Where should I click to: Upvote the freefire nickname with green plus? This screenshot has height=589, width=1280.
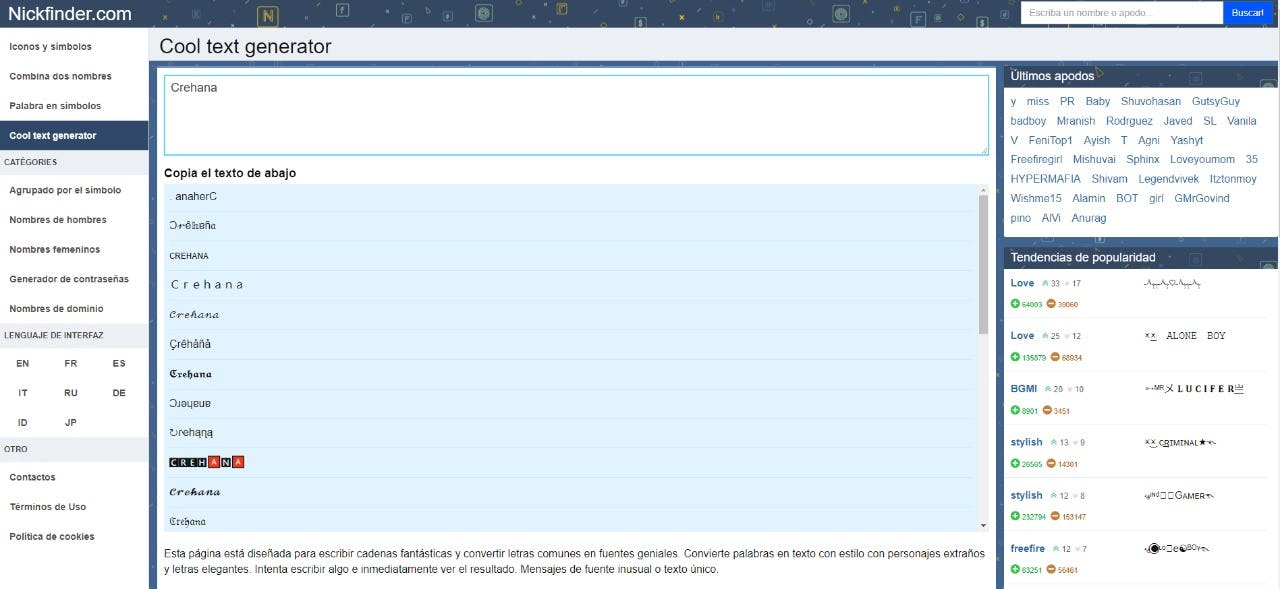pyautogui.click(x=1015, y=570)
